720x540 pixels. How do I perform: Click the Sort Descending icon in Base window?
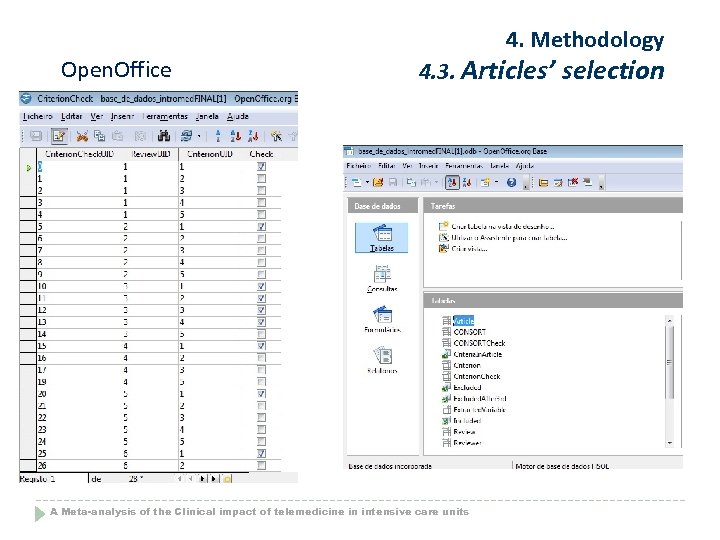coord(467,182)
